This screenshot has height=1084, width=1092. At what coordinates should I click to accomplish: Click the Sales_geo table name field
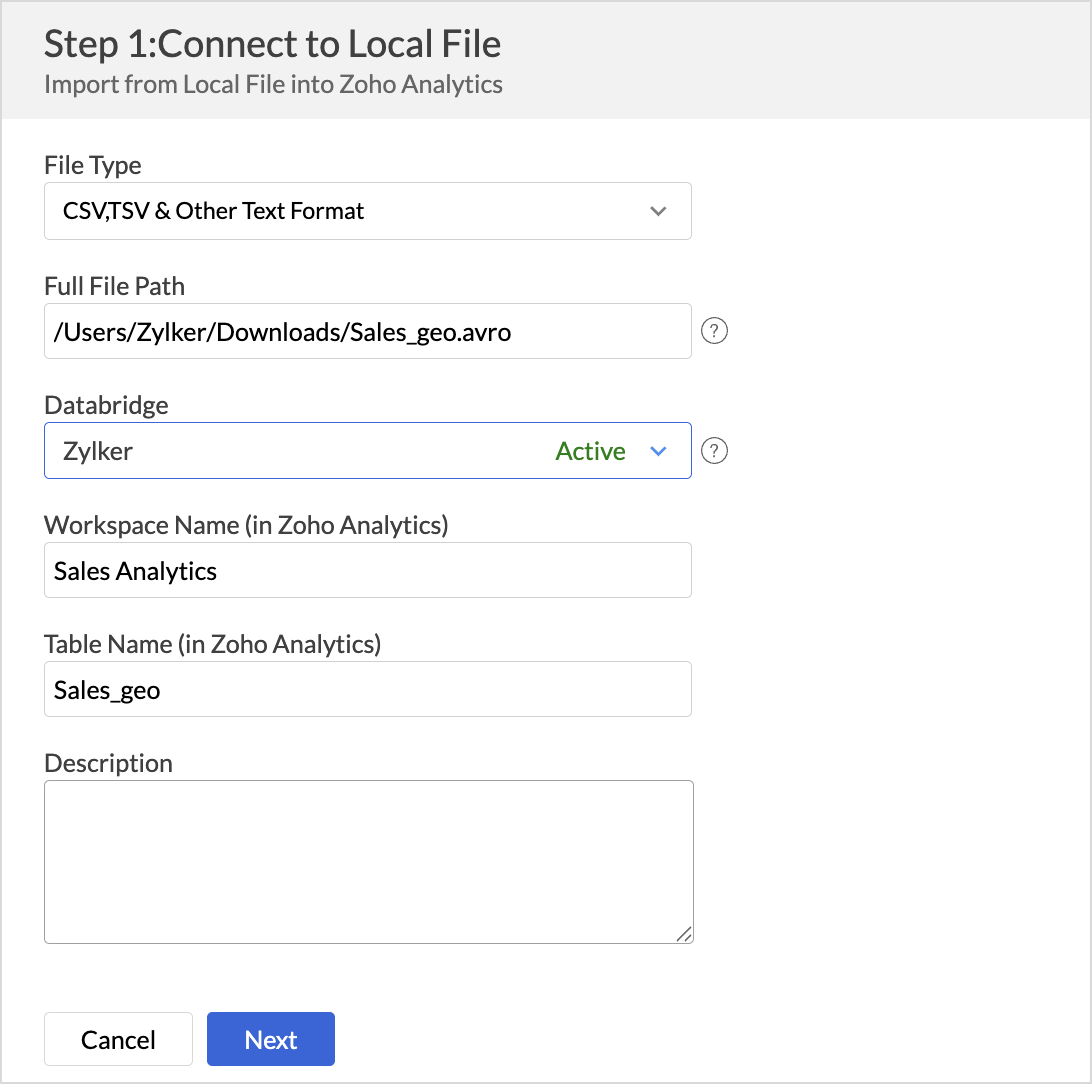click(x=367, y=689)
